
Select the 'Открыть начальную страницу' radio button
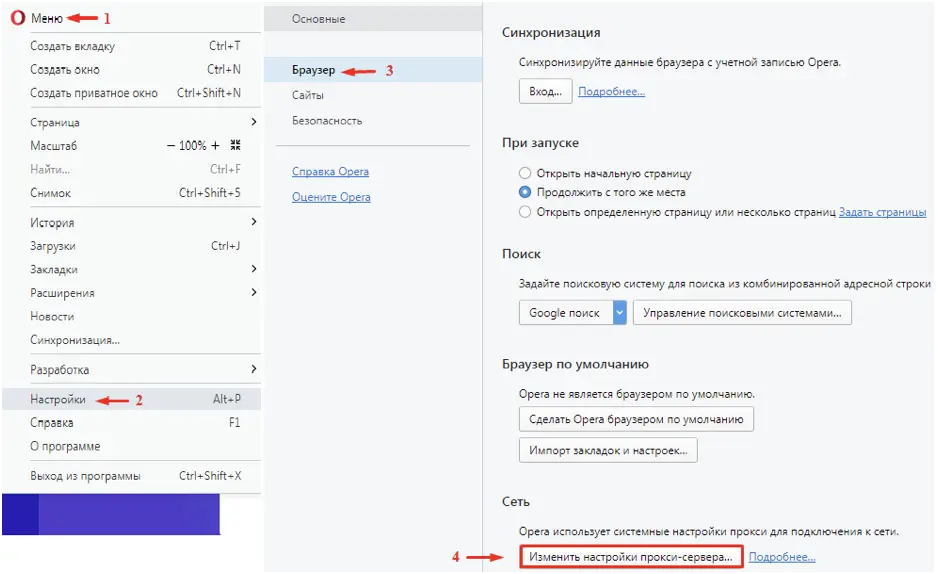click(x=525, y=173)
